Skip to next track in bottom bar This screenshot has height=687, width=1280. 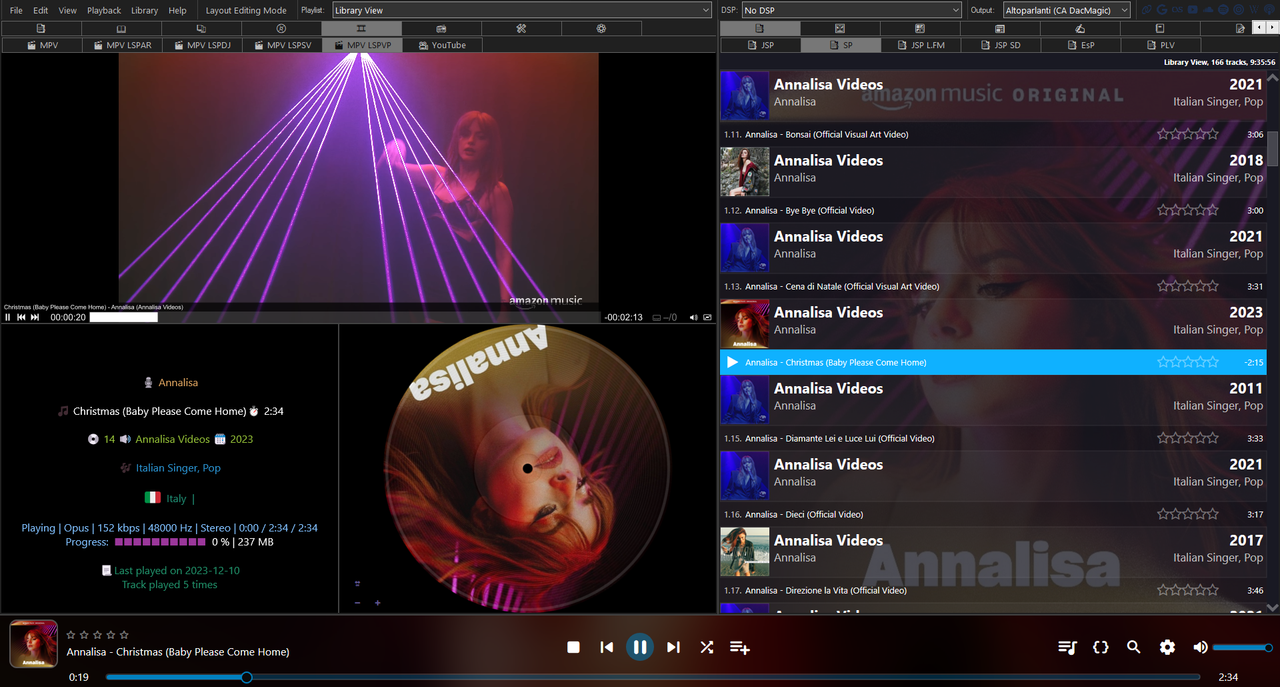[673, 647]
